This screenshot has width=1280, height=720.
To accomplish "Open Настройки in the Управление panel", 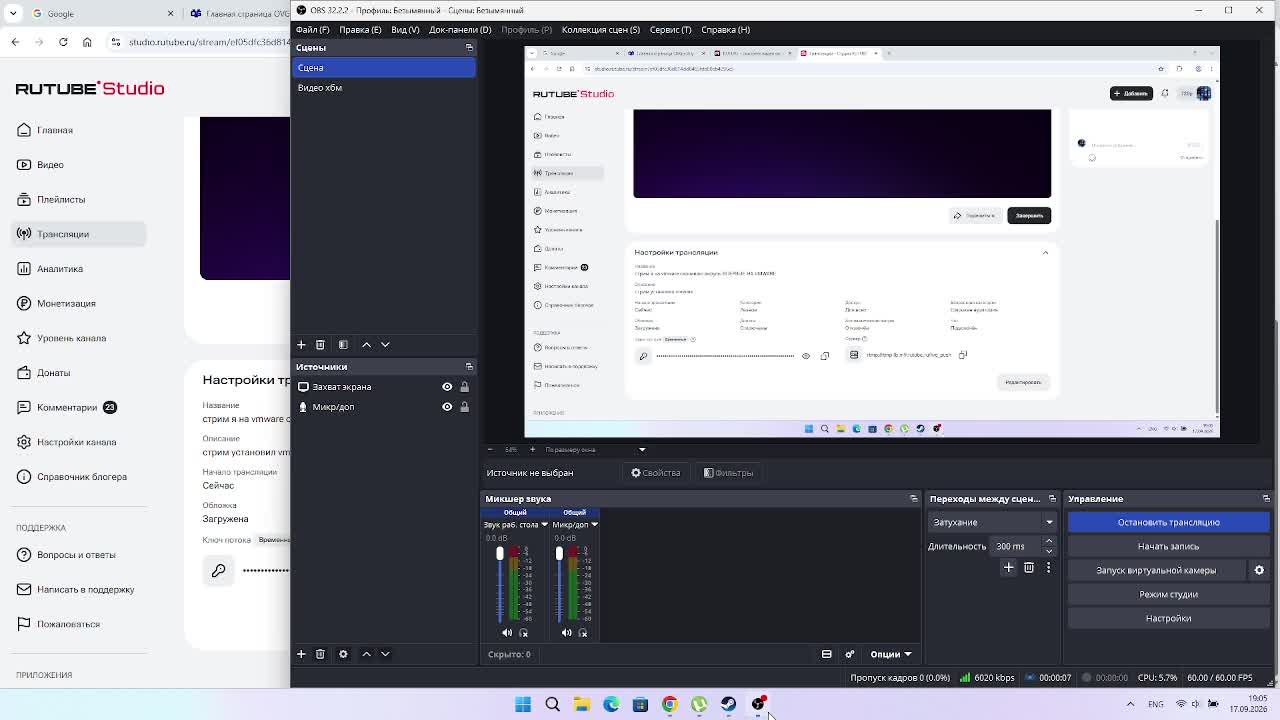I will (x=1169, y=618).
